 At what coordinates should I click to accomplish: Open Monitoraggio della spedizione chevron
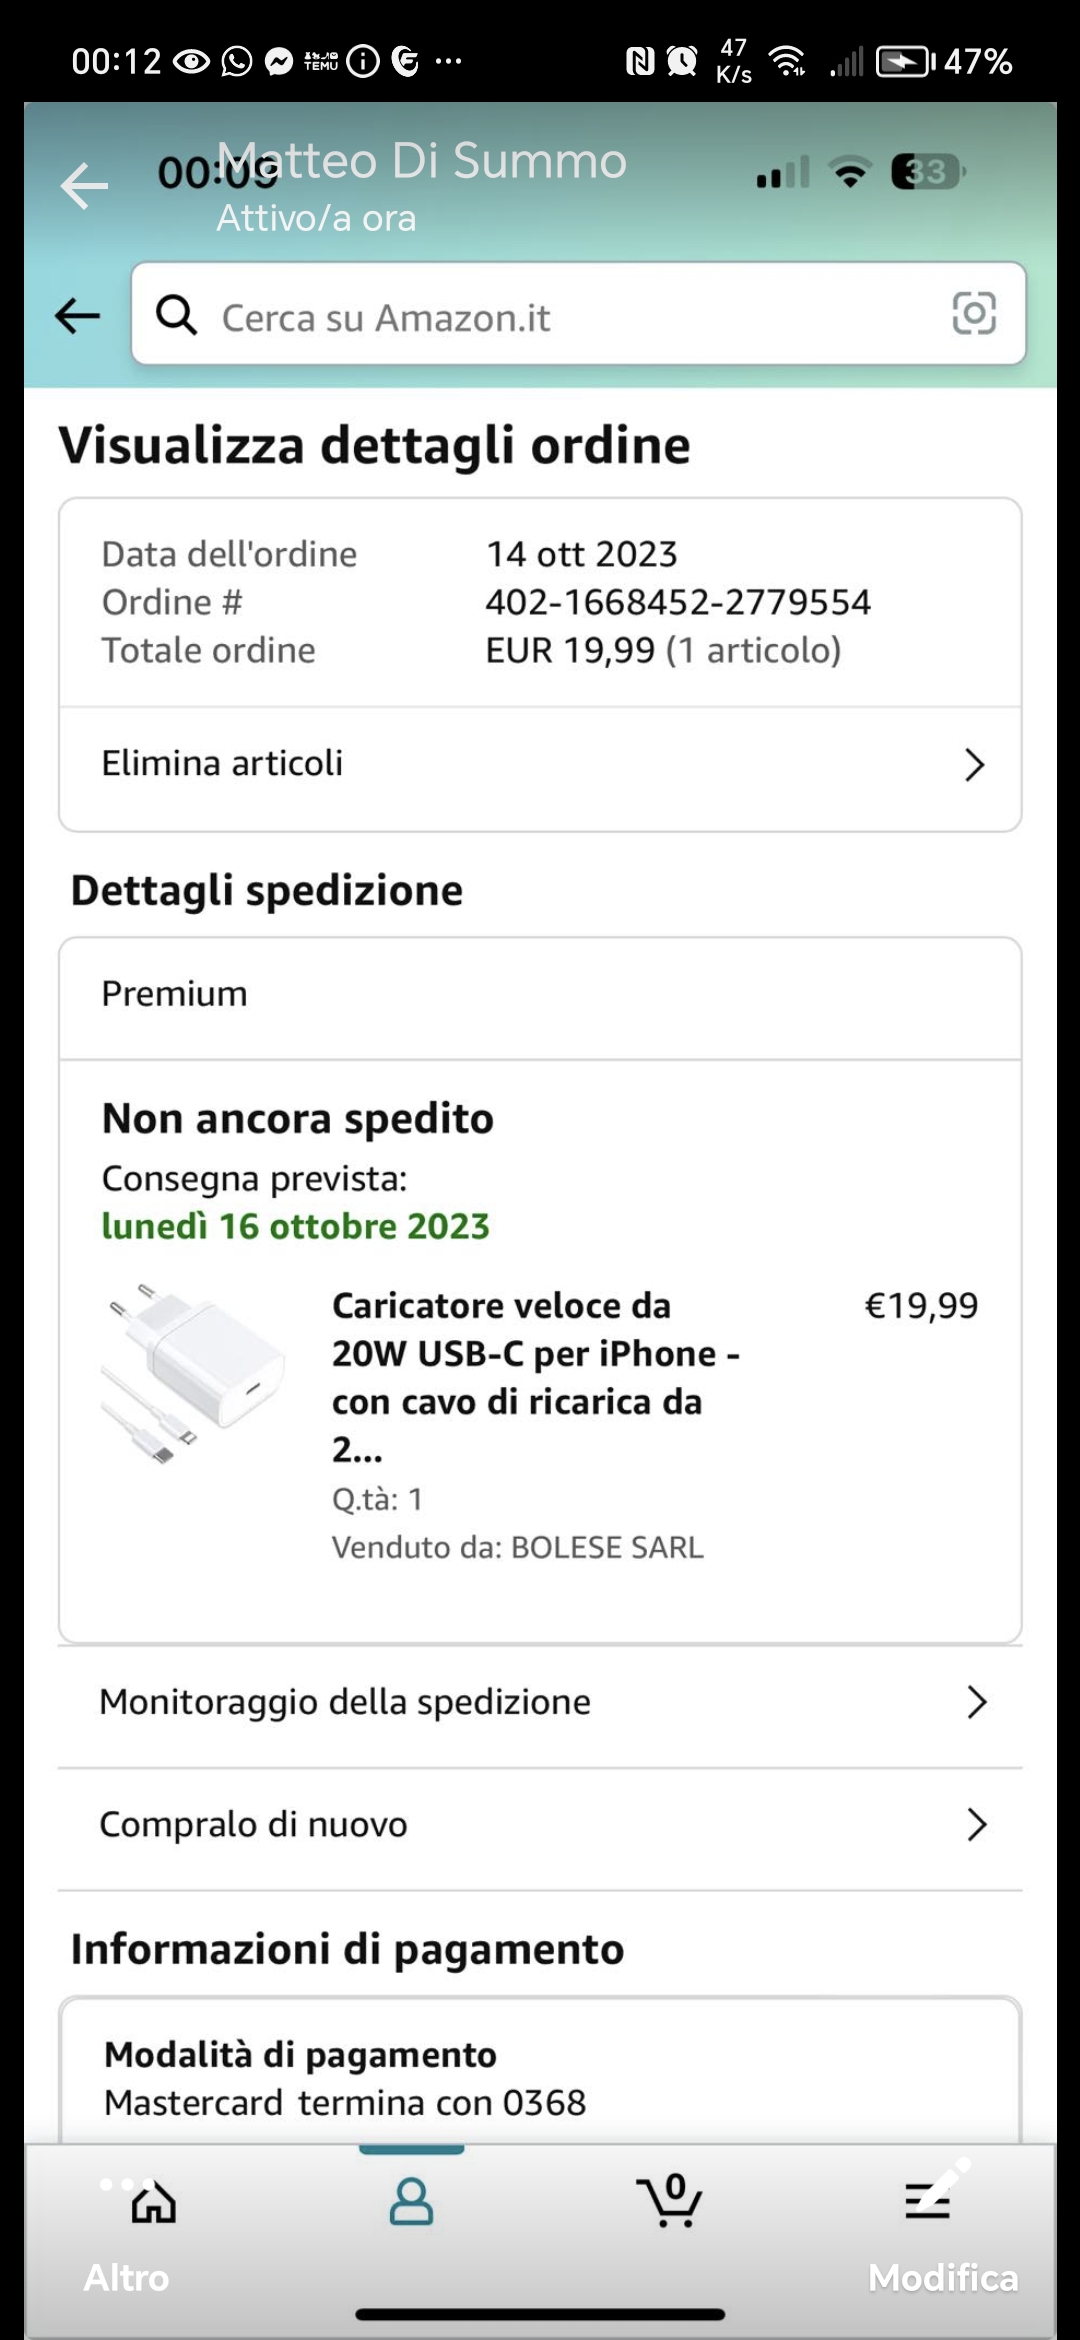coord(976,1702)
